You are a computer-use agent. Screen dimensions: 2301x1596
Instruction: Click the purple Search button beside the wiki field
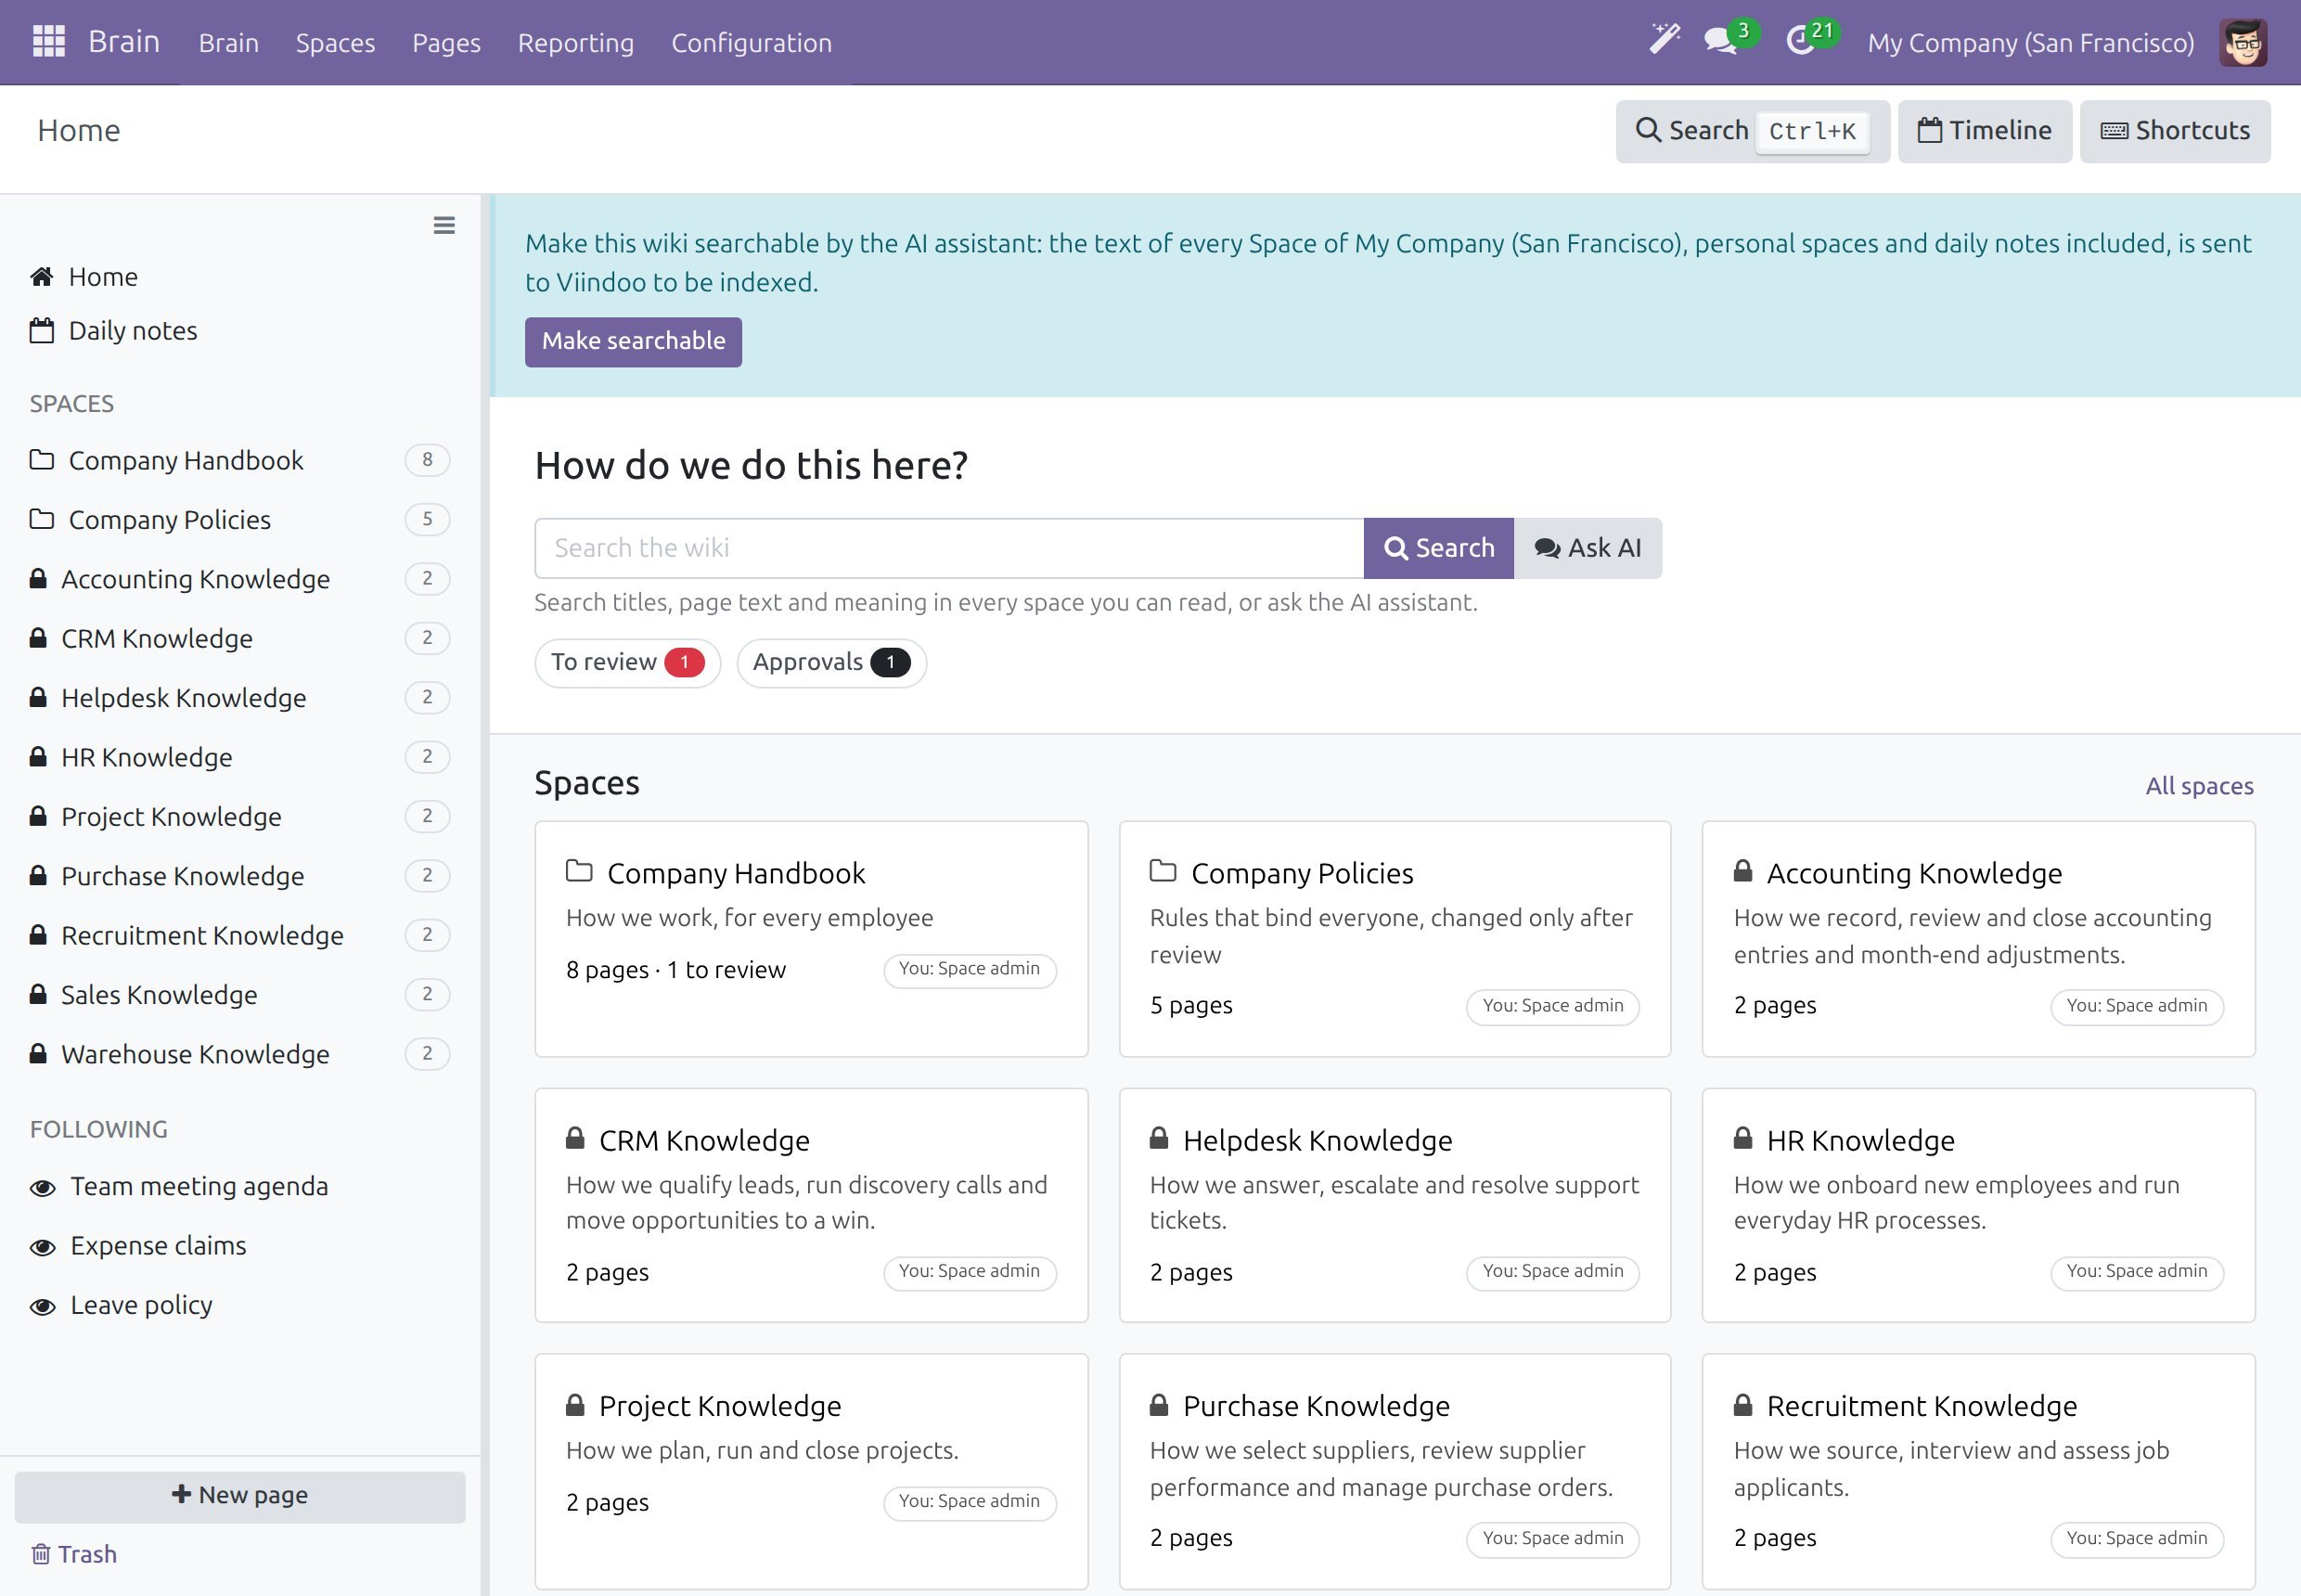1438,548
